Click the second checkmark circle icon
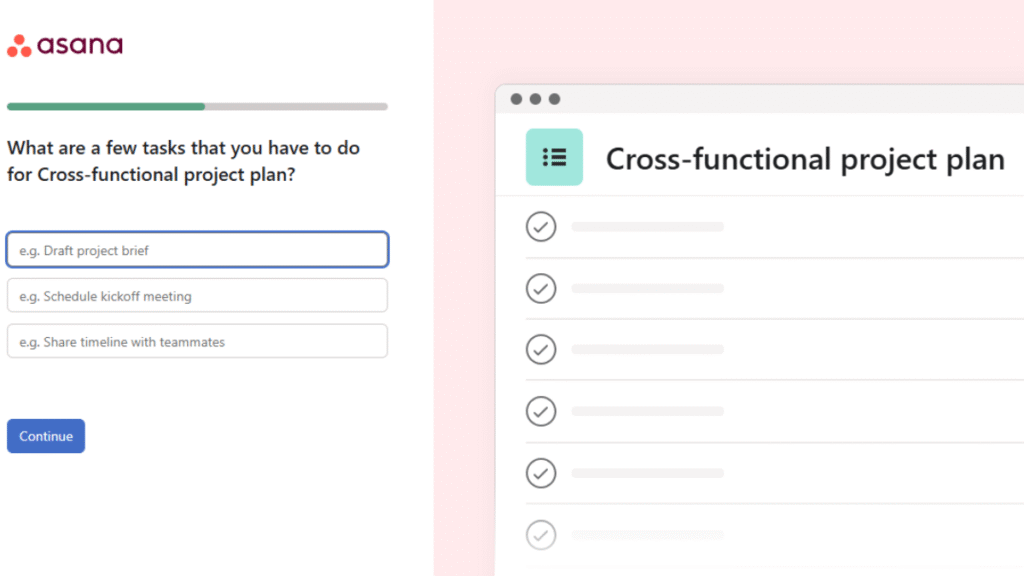 tap(541, 288)
